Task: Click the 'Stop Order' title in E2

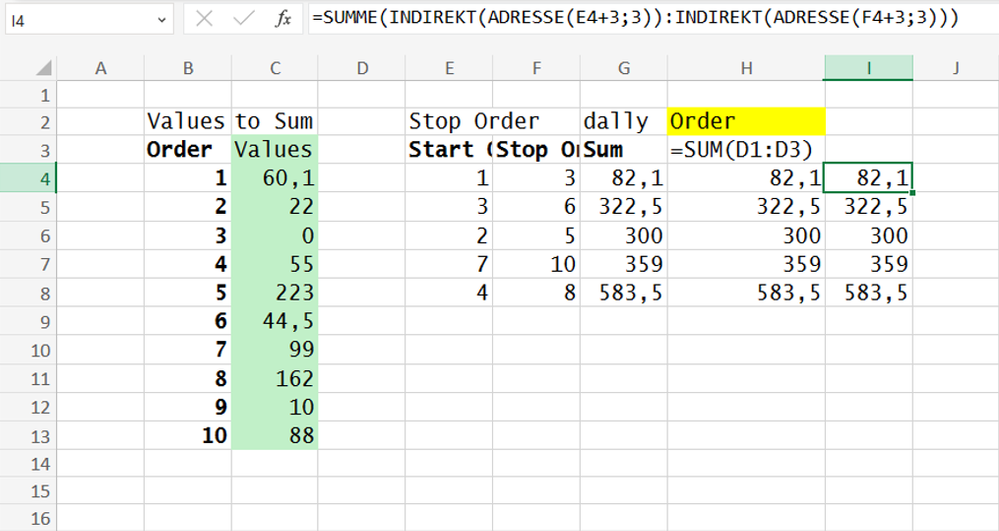Action: 473,121
